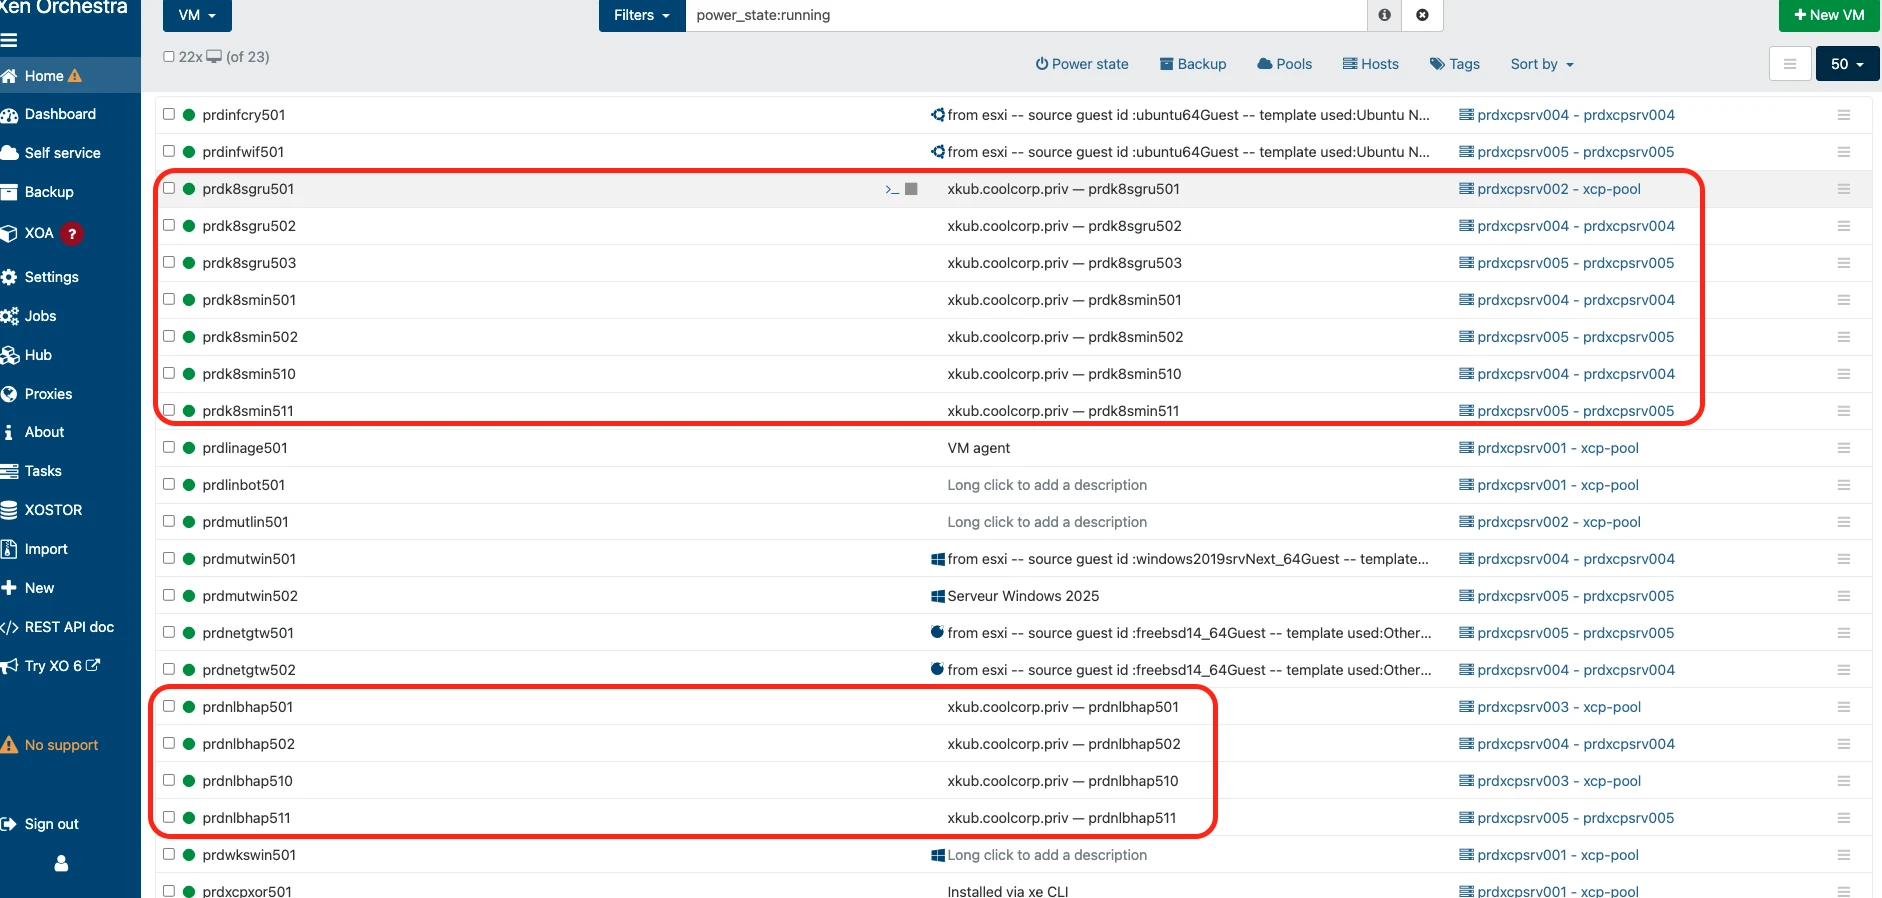Click Windows icon on prdmutwin502 row
Image resolution: width=1882 pixels, height=898 pixels.
938,596
